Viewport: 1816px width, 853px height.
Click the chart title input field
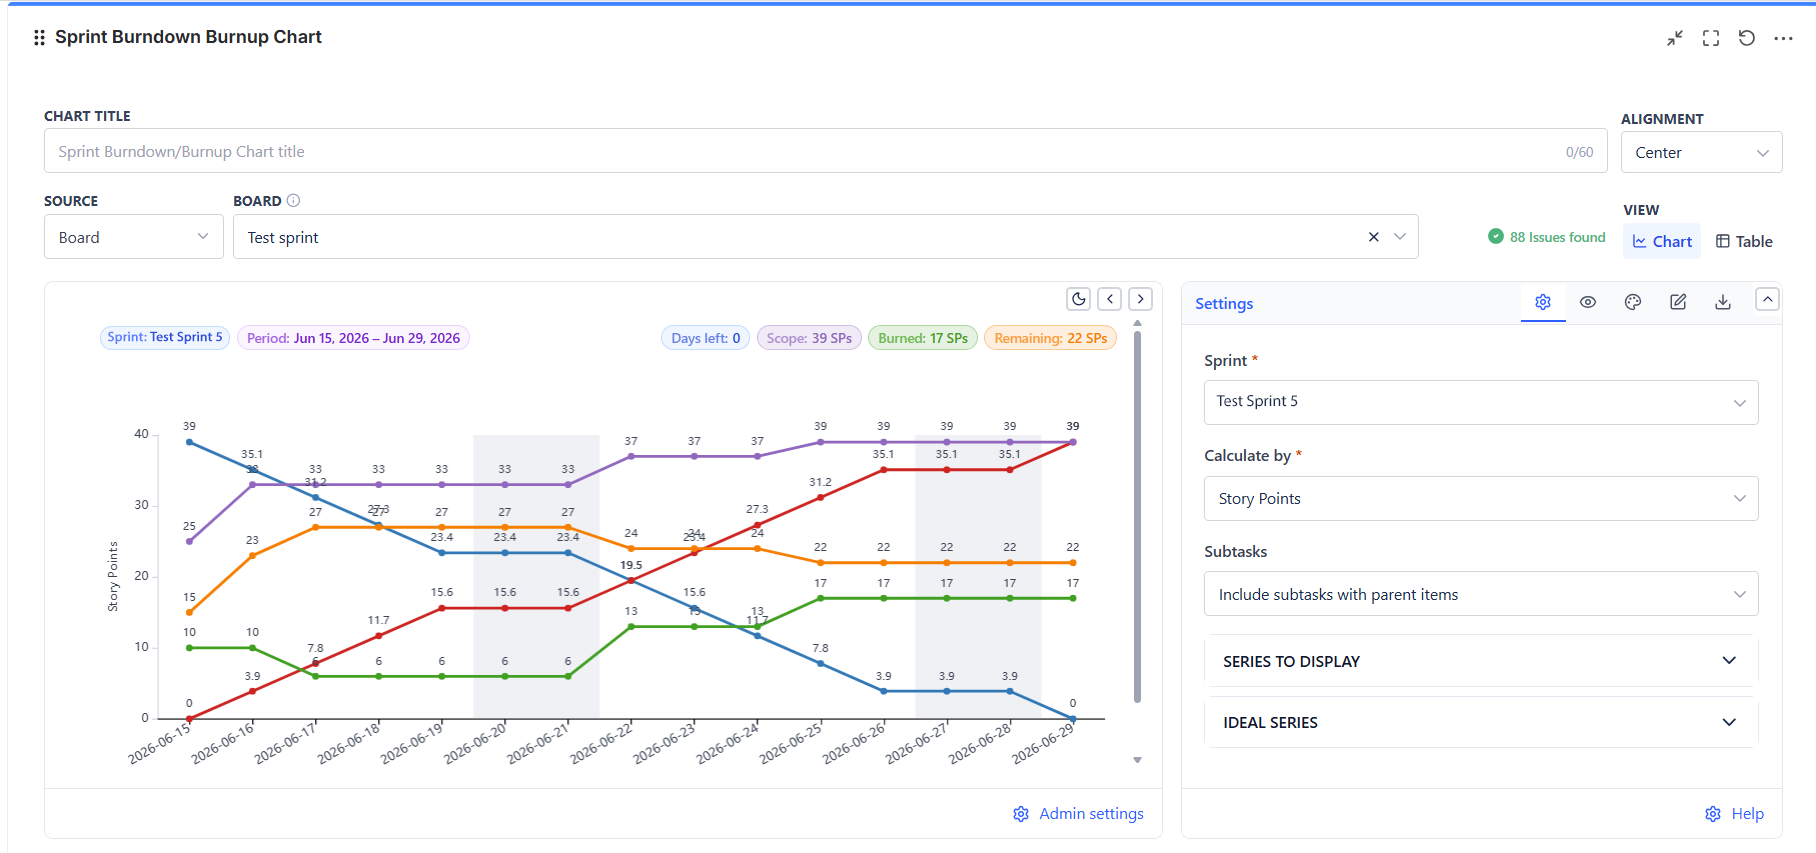click(825, 151)
